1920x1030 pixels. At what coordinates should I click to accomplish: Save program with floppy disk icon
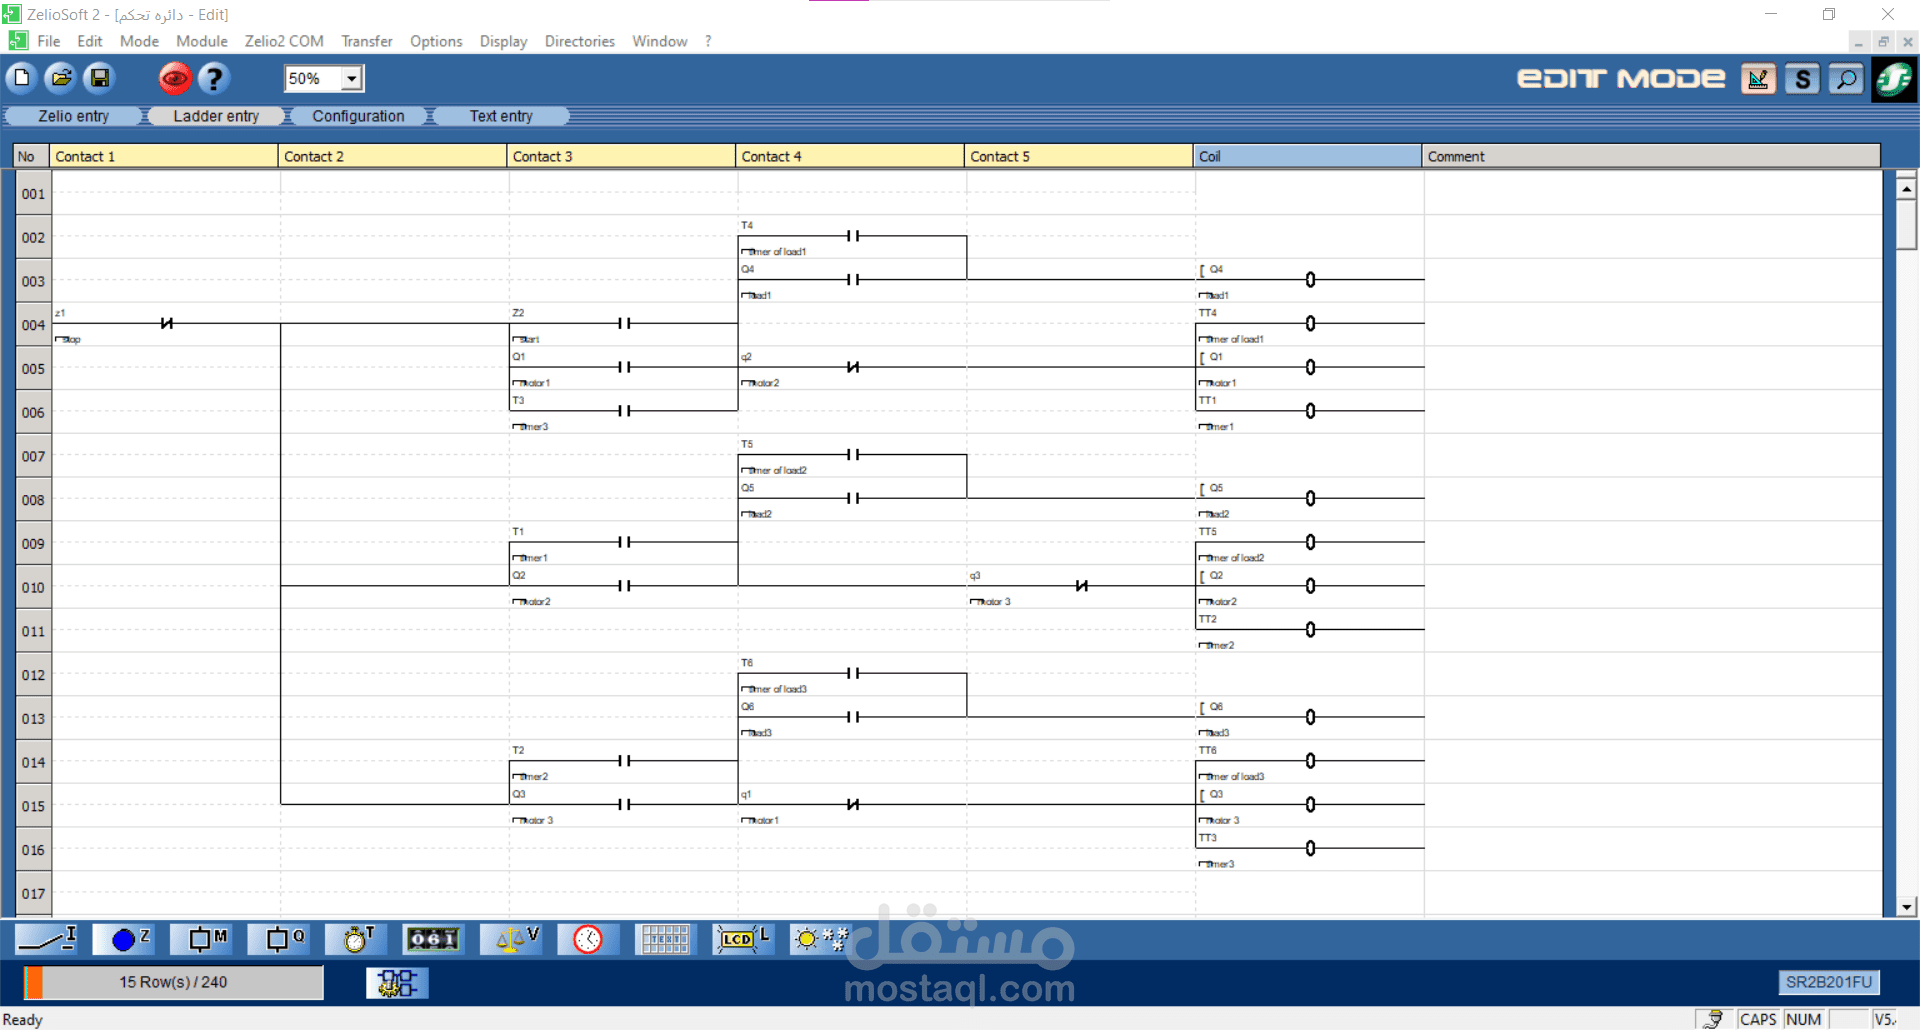pos(100,78)
